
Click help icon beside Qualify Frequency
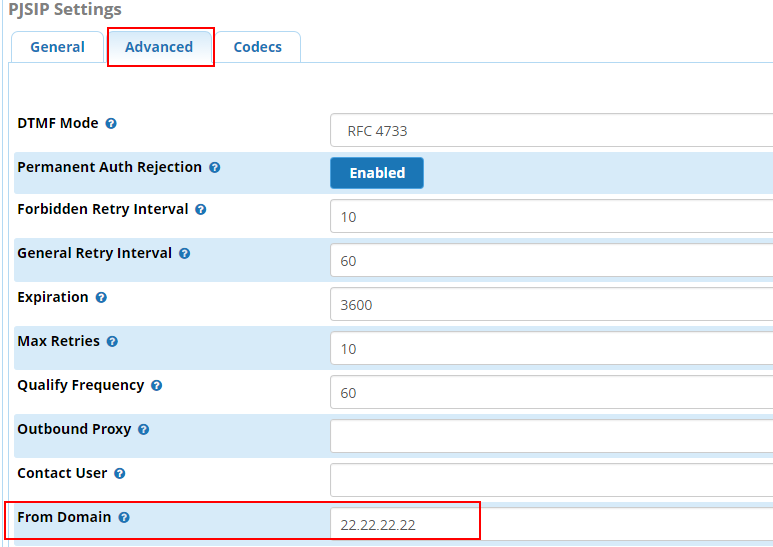(157, 386)
